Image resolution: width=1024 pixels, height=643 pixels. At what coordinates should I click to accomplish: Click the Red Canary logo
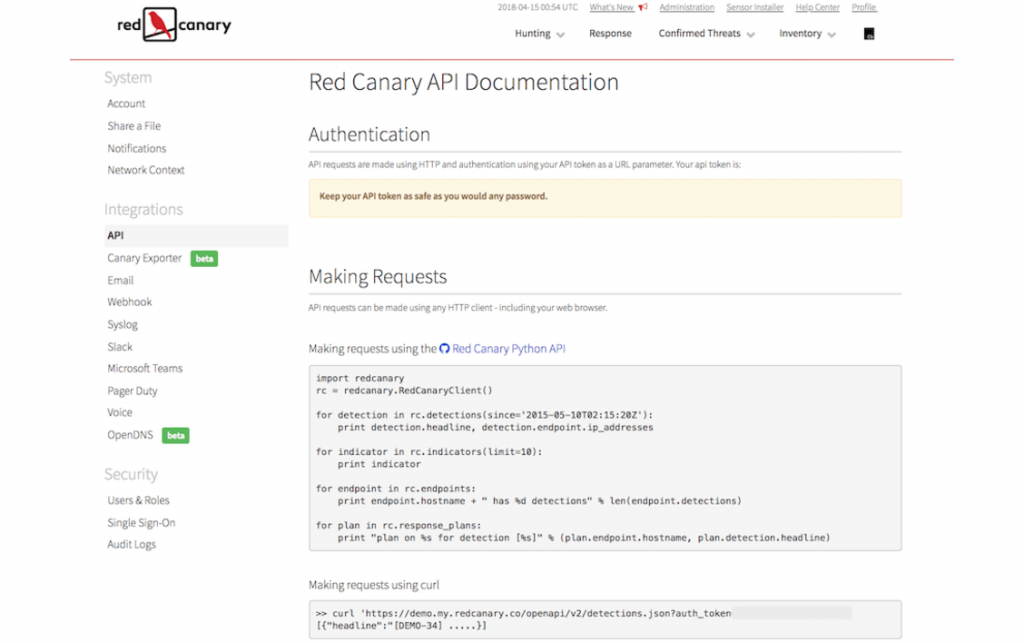[174, 23]
